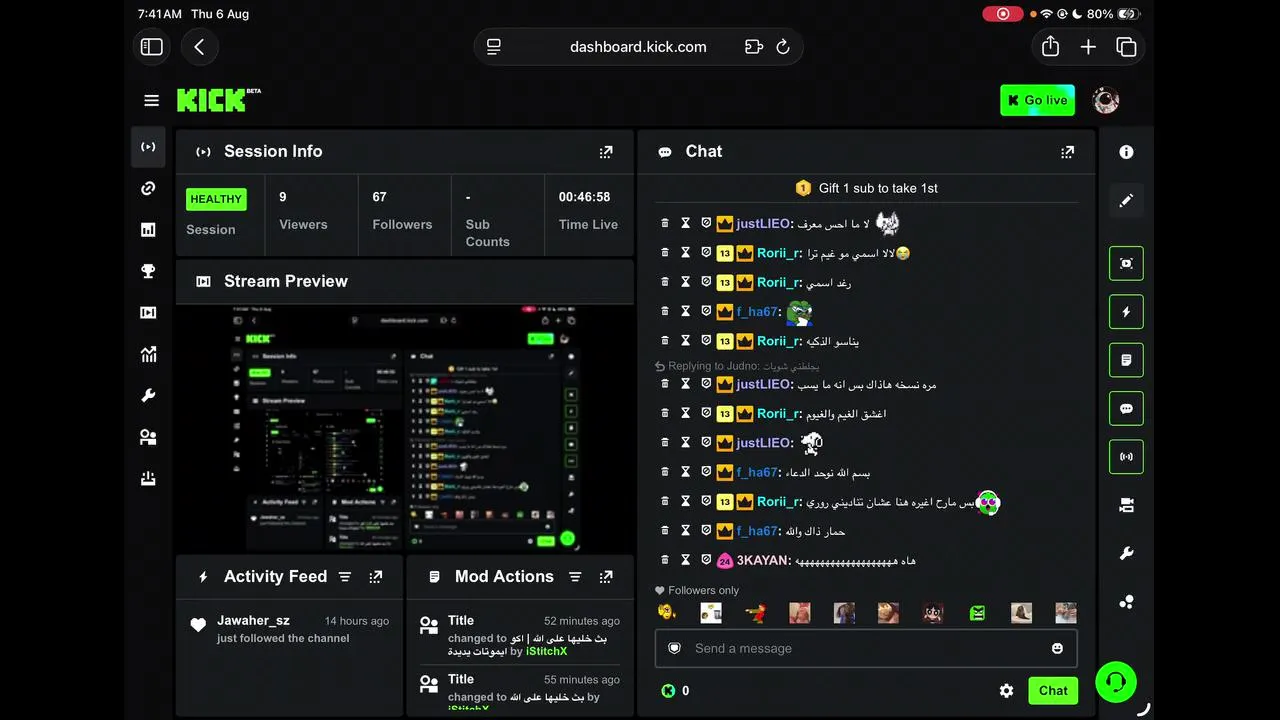Click the Kick BETA logo
This screenshot has width=1280, height=720.
219,100
